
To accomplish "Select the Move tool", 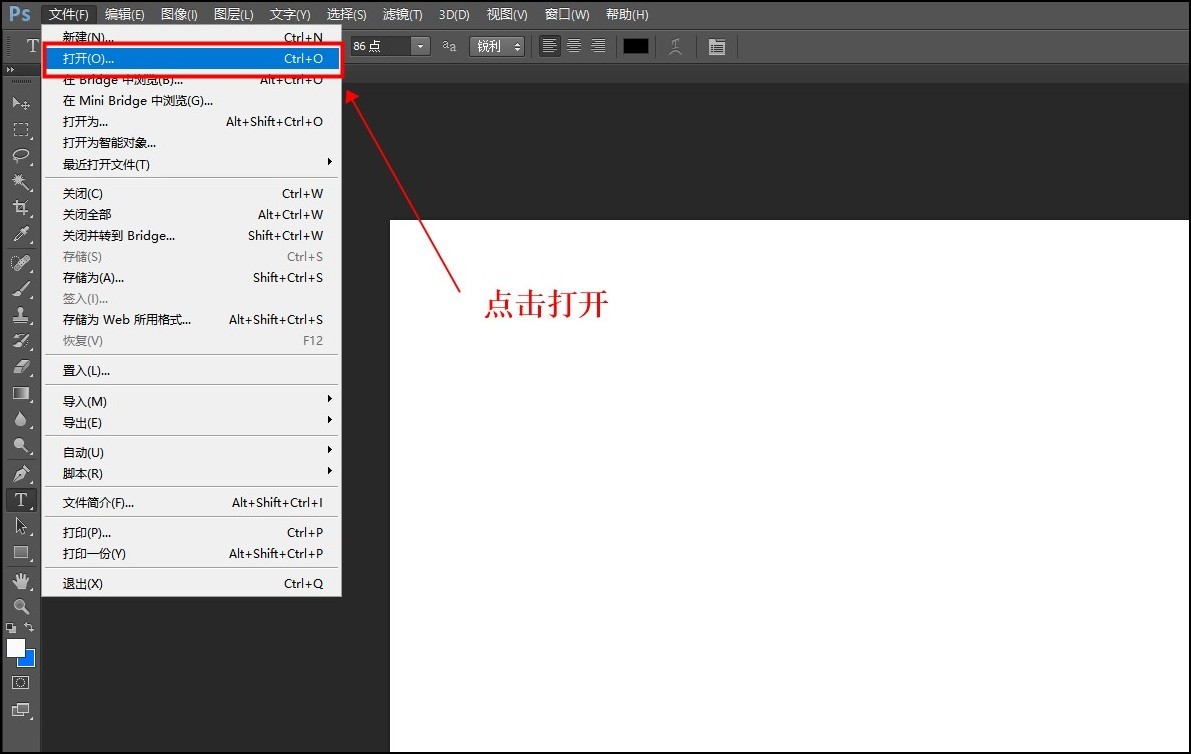I will pyautogui.click(x=20, y=104).
